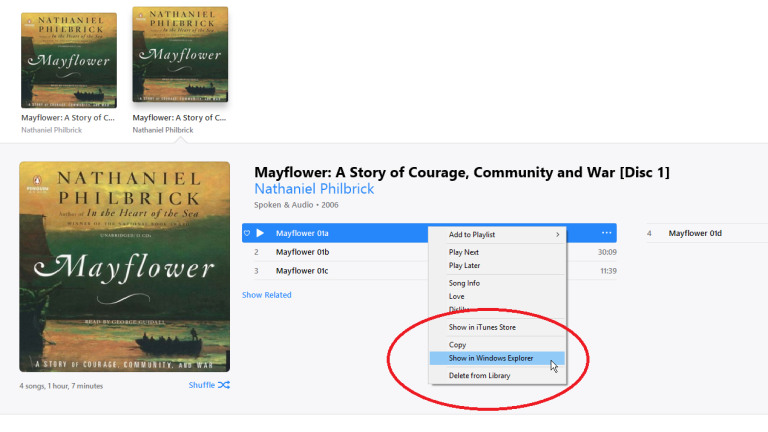The height and width of the screenshot is (432, 768).
Task: Click the Show Related link
Action: point(266,295)
